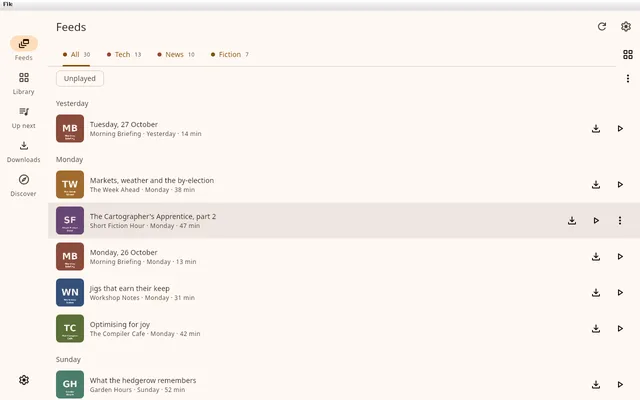Open title The Cartographer's Apprentice, part 2
The image size is (640, 400).
153,216
